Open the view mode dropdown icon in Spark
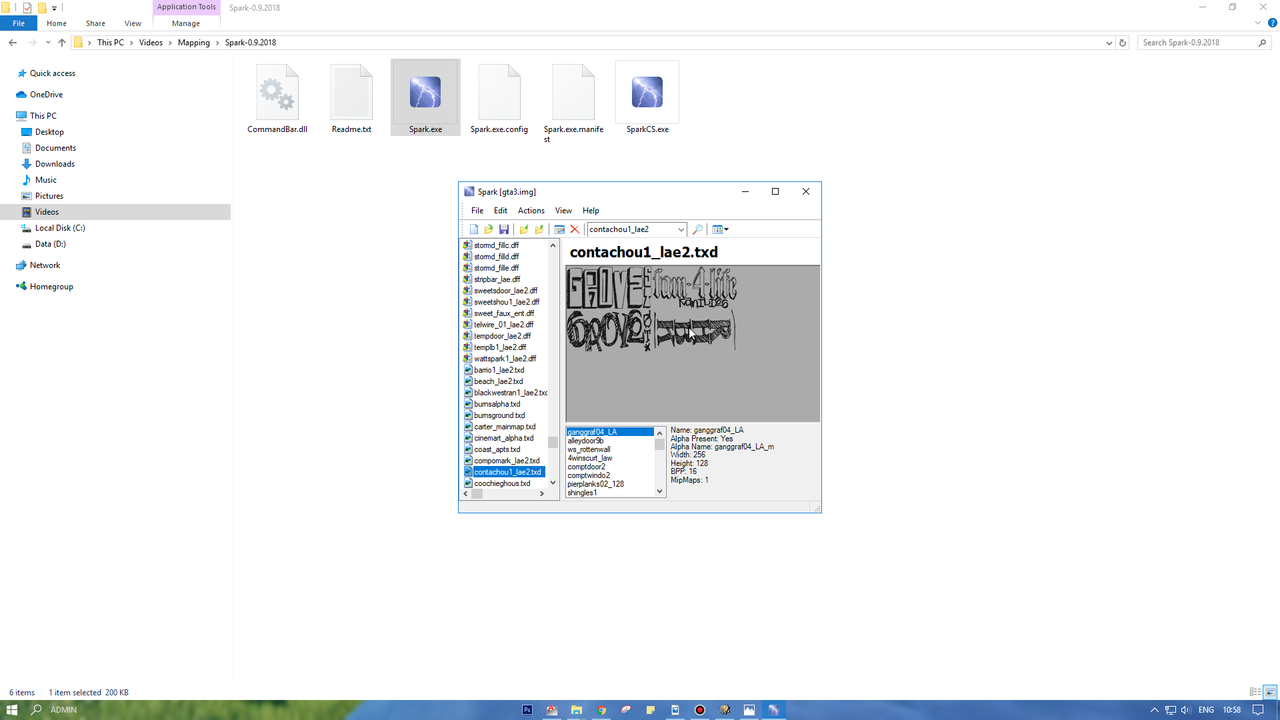The width and height of the screenshot is (1280, 720). 720,229
